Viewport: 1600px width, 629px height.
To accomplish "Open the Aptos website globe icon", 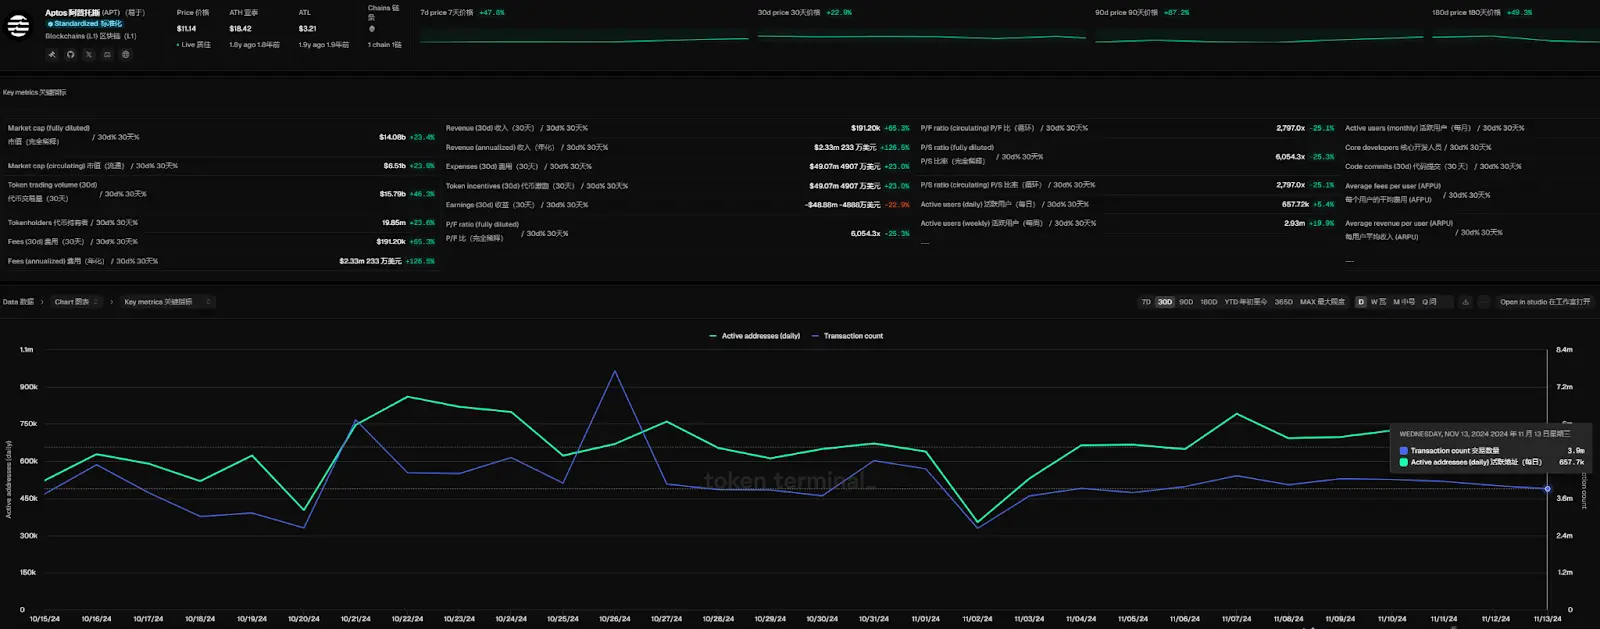I will pos(125,55).
